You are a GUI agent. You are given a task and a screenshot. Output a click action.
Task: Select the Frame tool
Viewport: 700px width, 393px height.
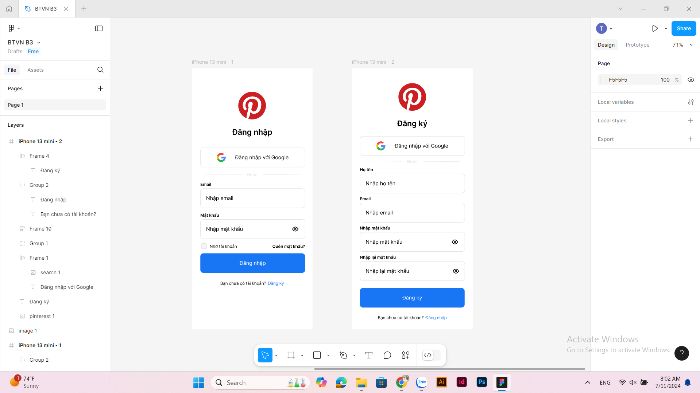tap(291, 355)
